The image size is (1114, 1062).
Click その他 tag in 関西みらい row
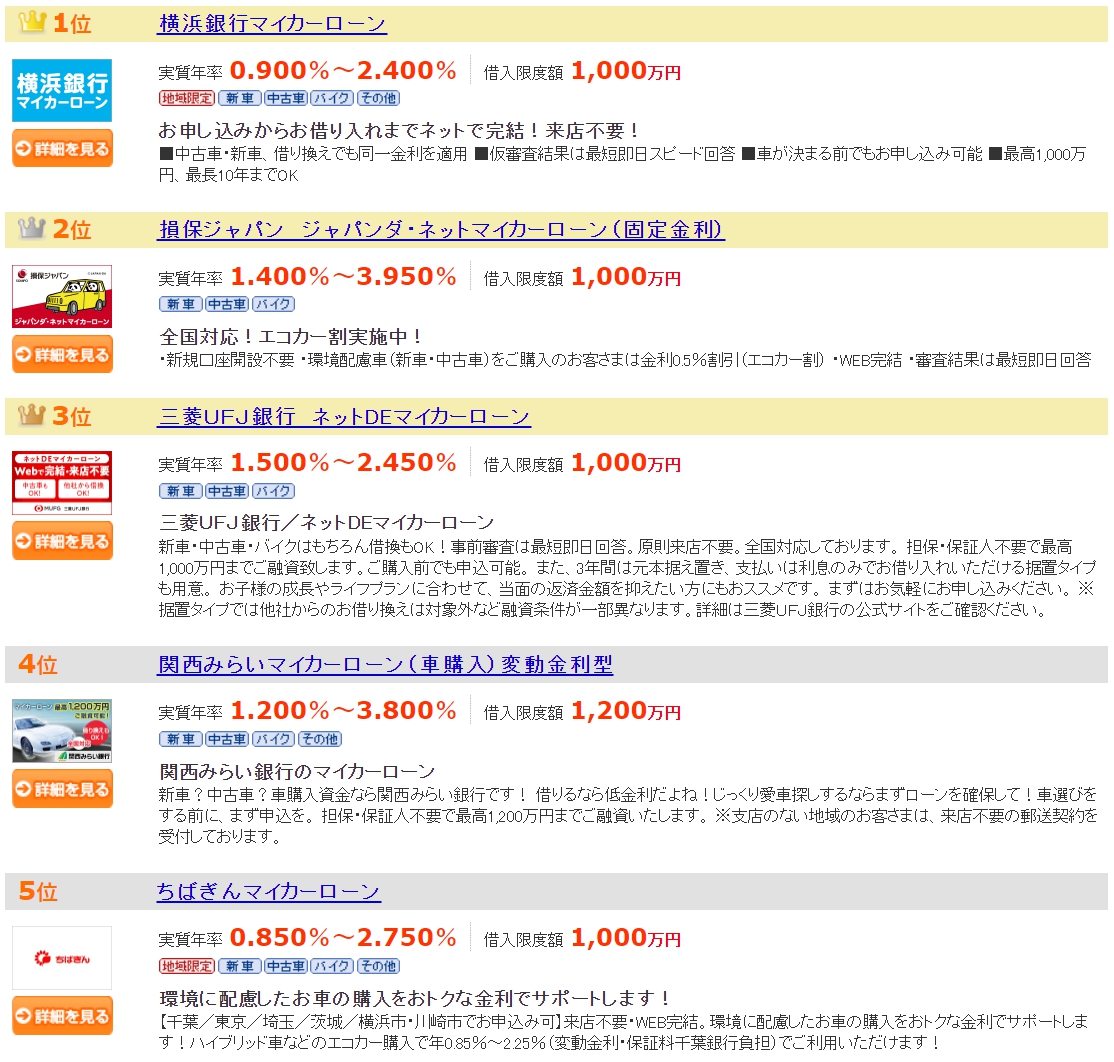(320, 739)
